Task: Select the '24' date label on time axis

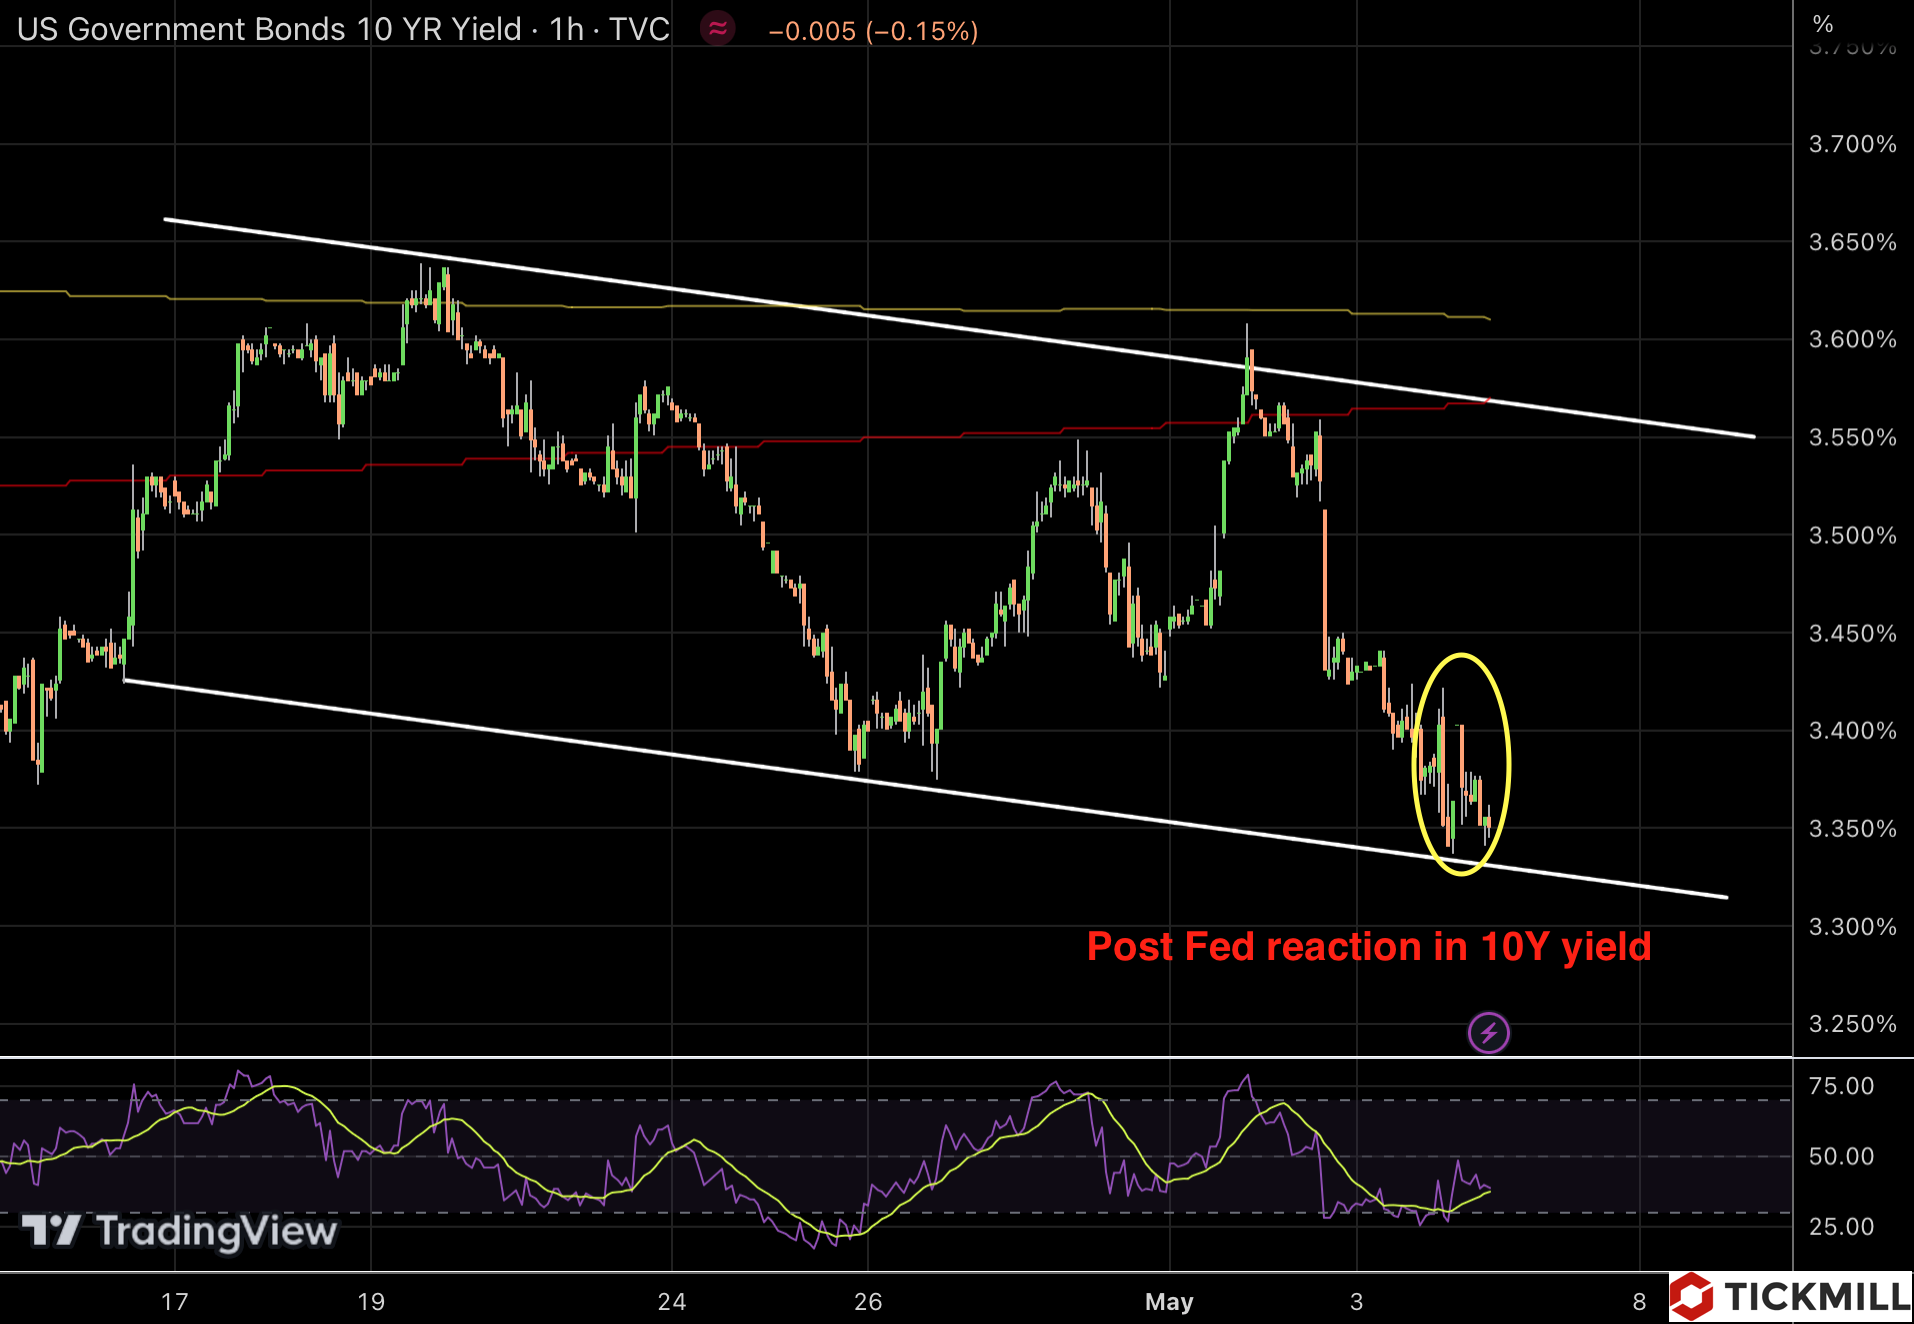Action: [672, 1301]
